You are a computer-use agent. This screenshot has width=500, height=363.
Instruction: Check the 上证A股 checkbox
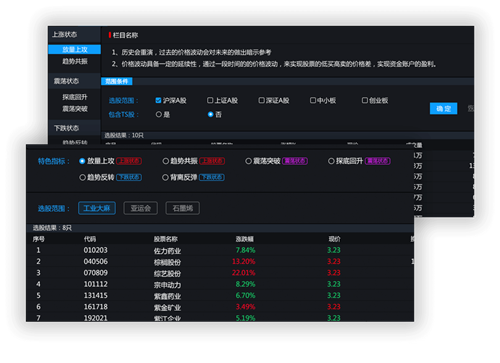210,100
